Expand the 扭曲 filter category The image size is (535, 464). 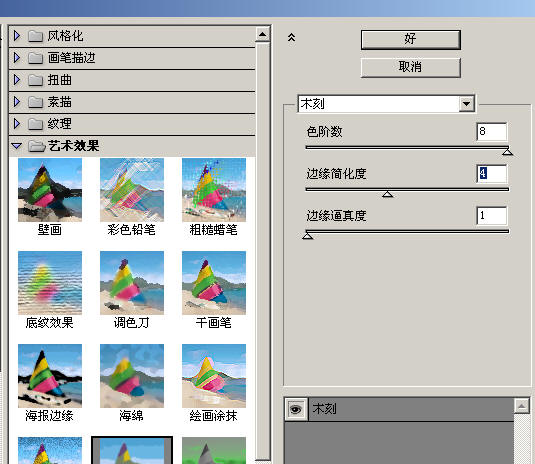(16, 80)
